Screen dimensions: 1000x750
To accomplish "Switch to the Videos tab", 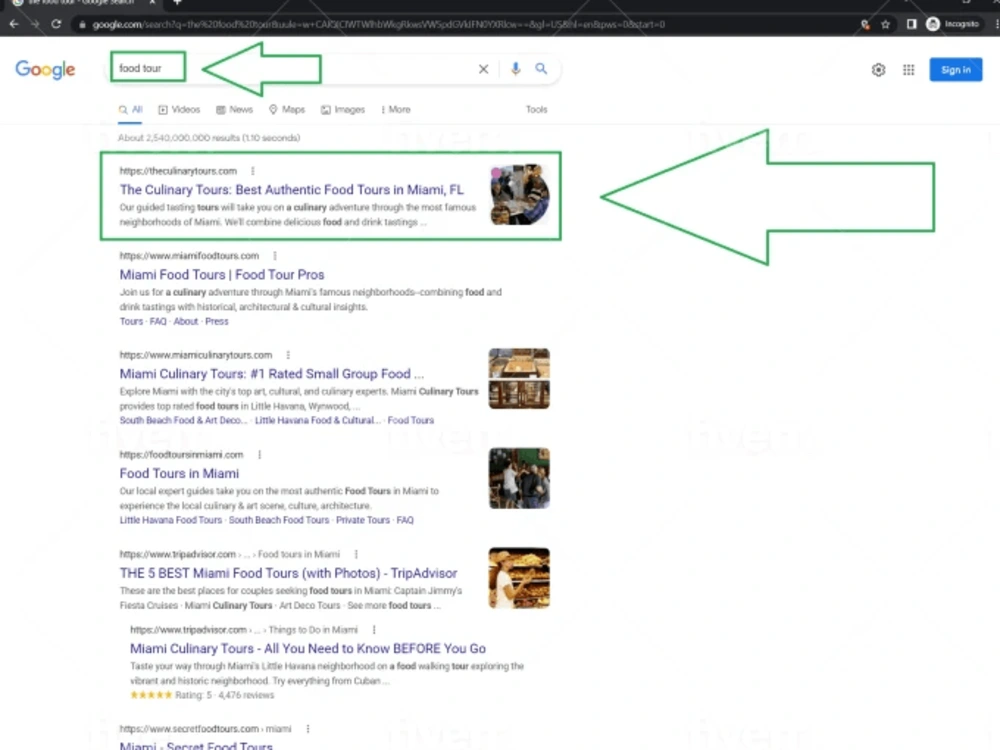I will tap(179, 110).
